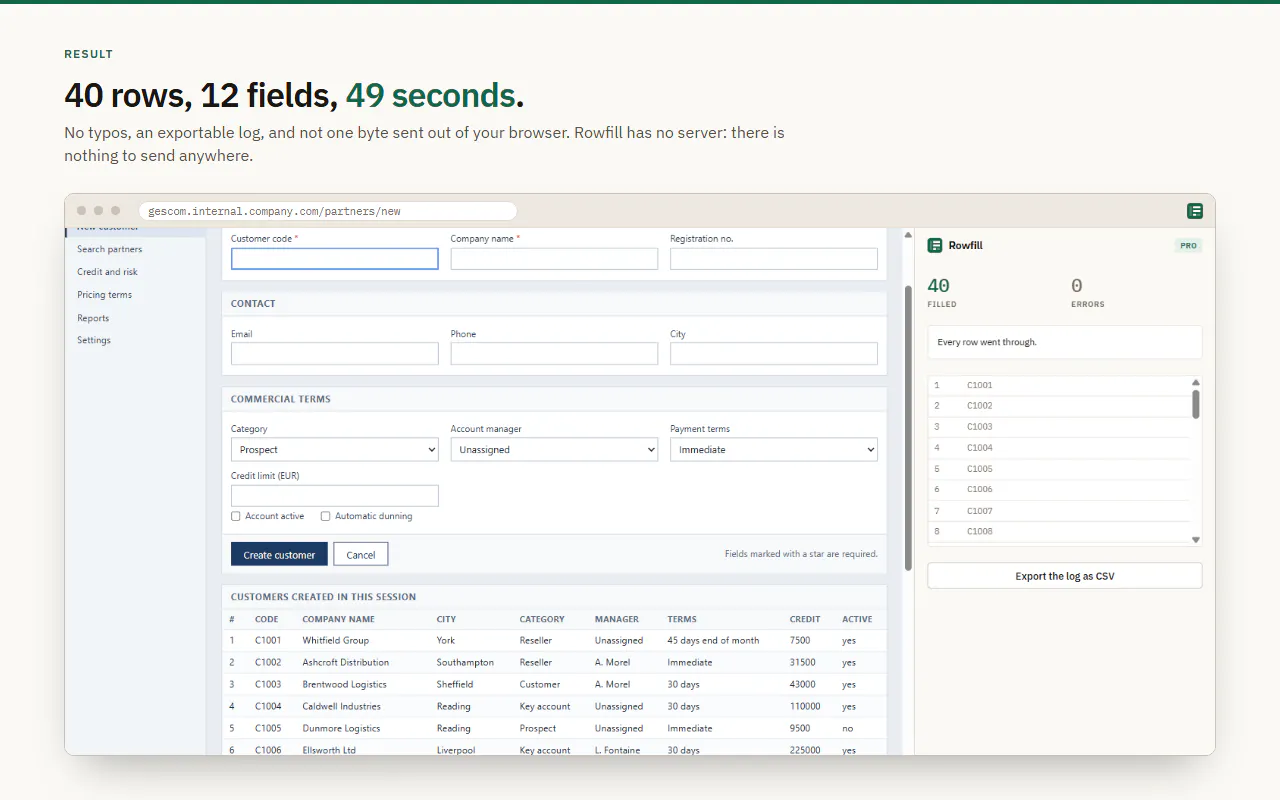This screenshot has height=800, width=1280.
Task: Click Ellsworth Ltd in customers table
Action: click(329, 750)
